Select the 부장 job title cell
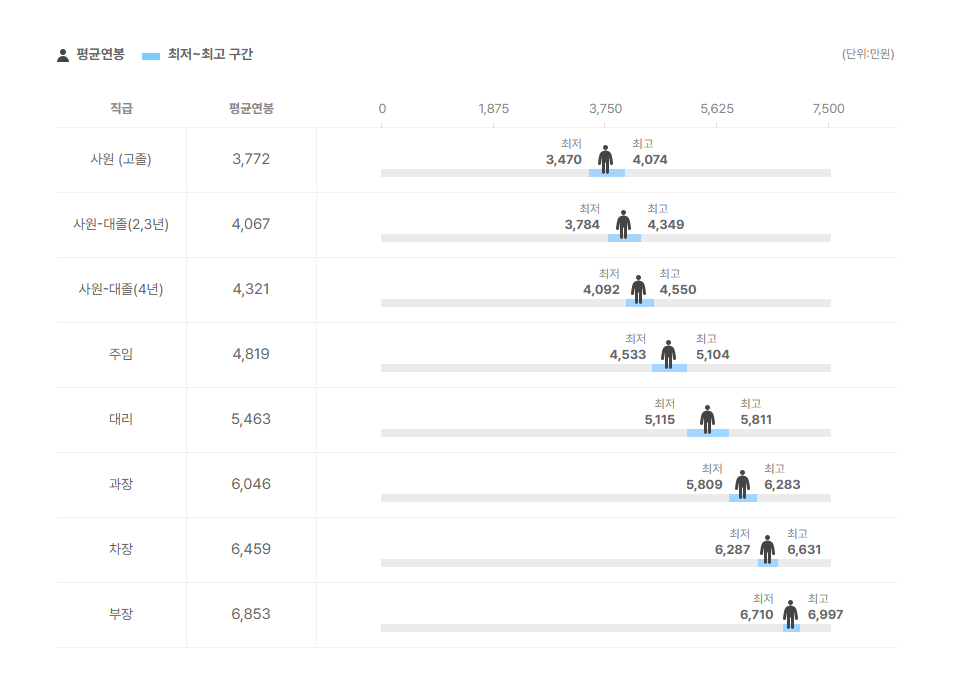Screen dimensions: 953x697 pyautogui.click(x=121, y=614)
